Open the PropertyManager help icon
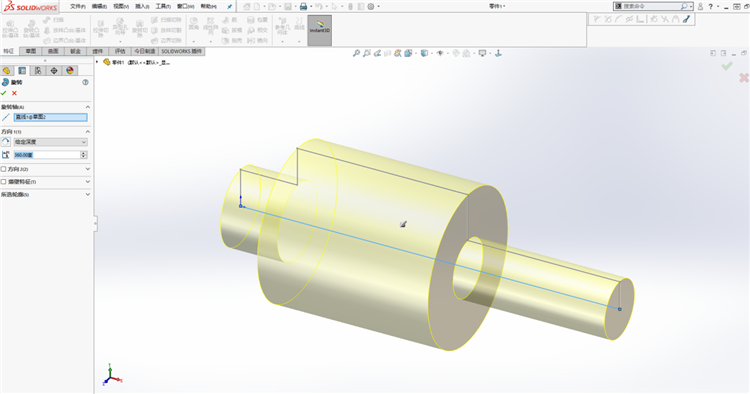This screenshot has height=394, width=750. (85, 82)
